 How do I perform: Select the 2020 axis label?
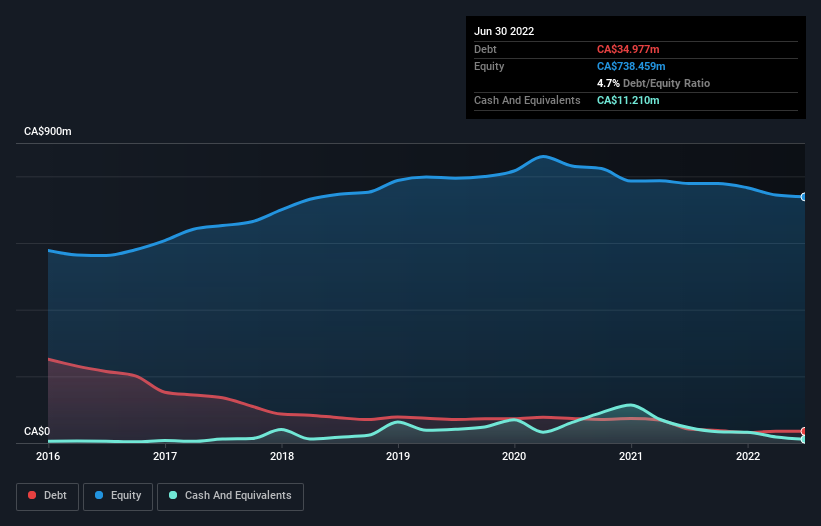click(x=514, y=456)
